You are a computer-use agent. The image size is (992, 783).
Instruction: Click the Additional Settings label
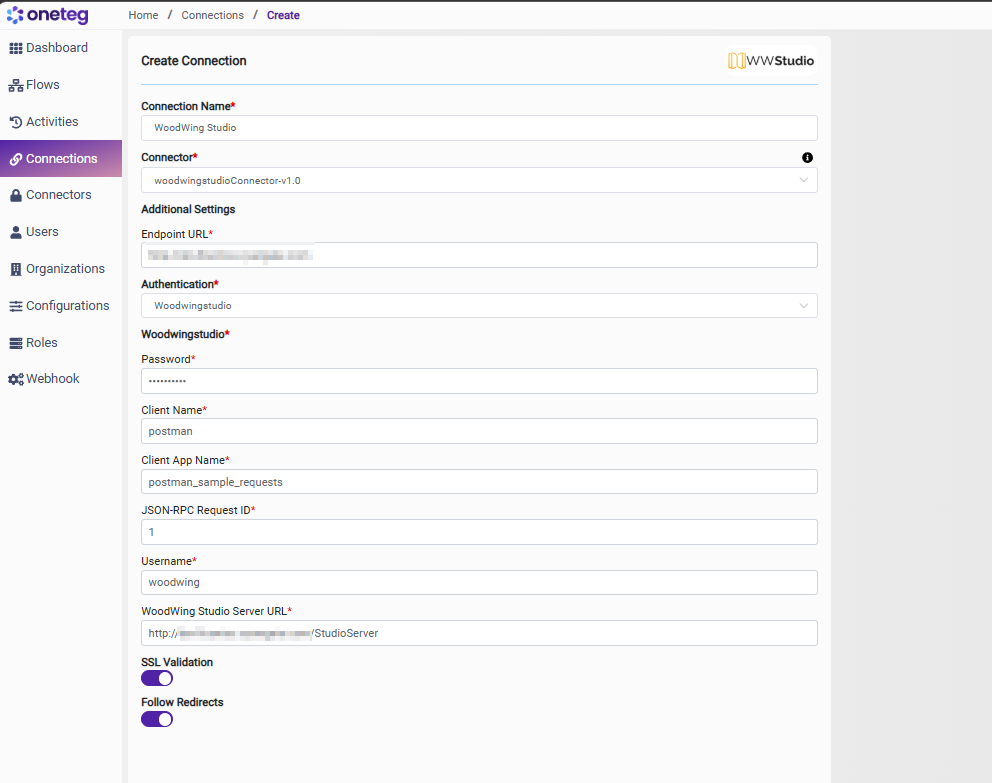(x=188, y=209)
